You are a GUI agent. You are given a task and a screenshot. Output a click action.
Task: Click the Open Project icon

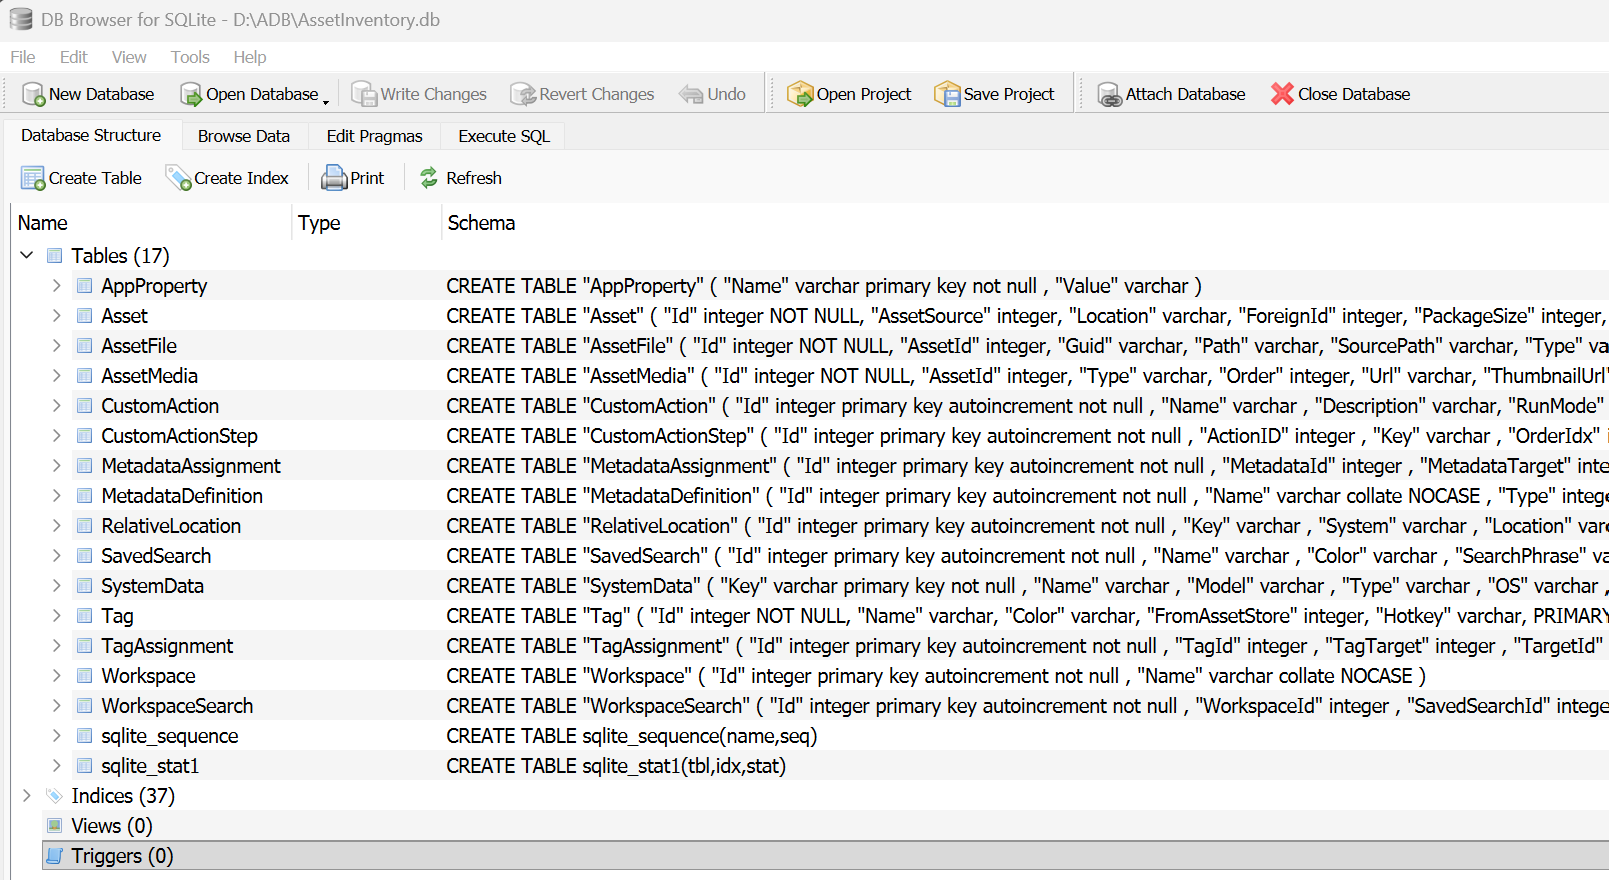click(800, 94)
